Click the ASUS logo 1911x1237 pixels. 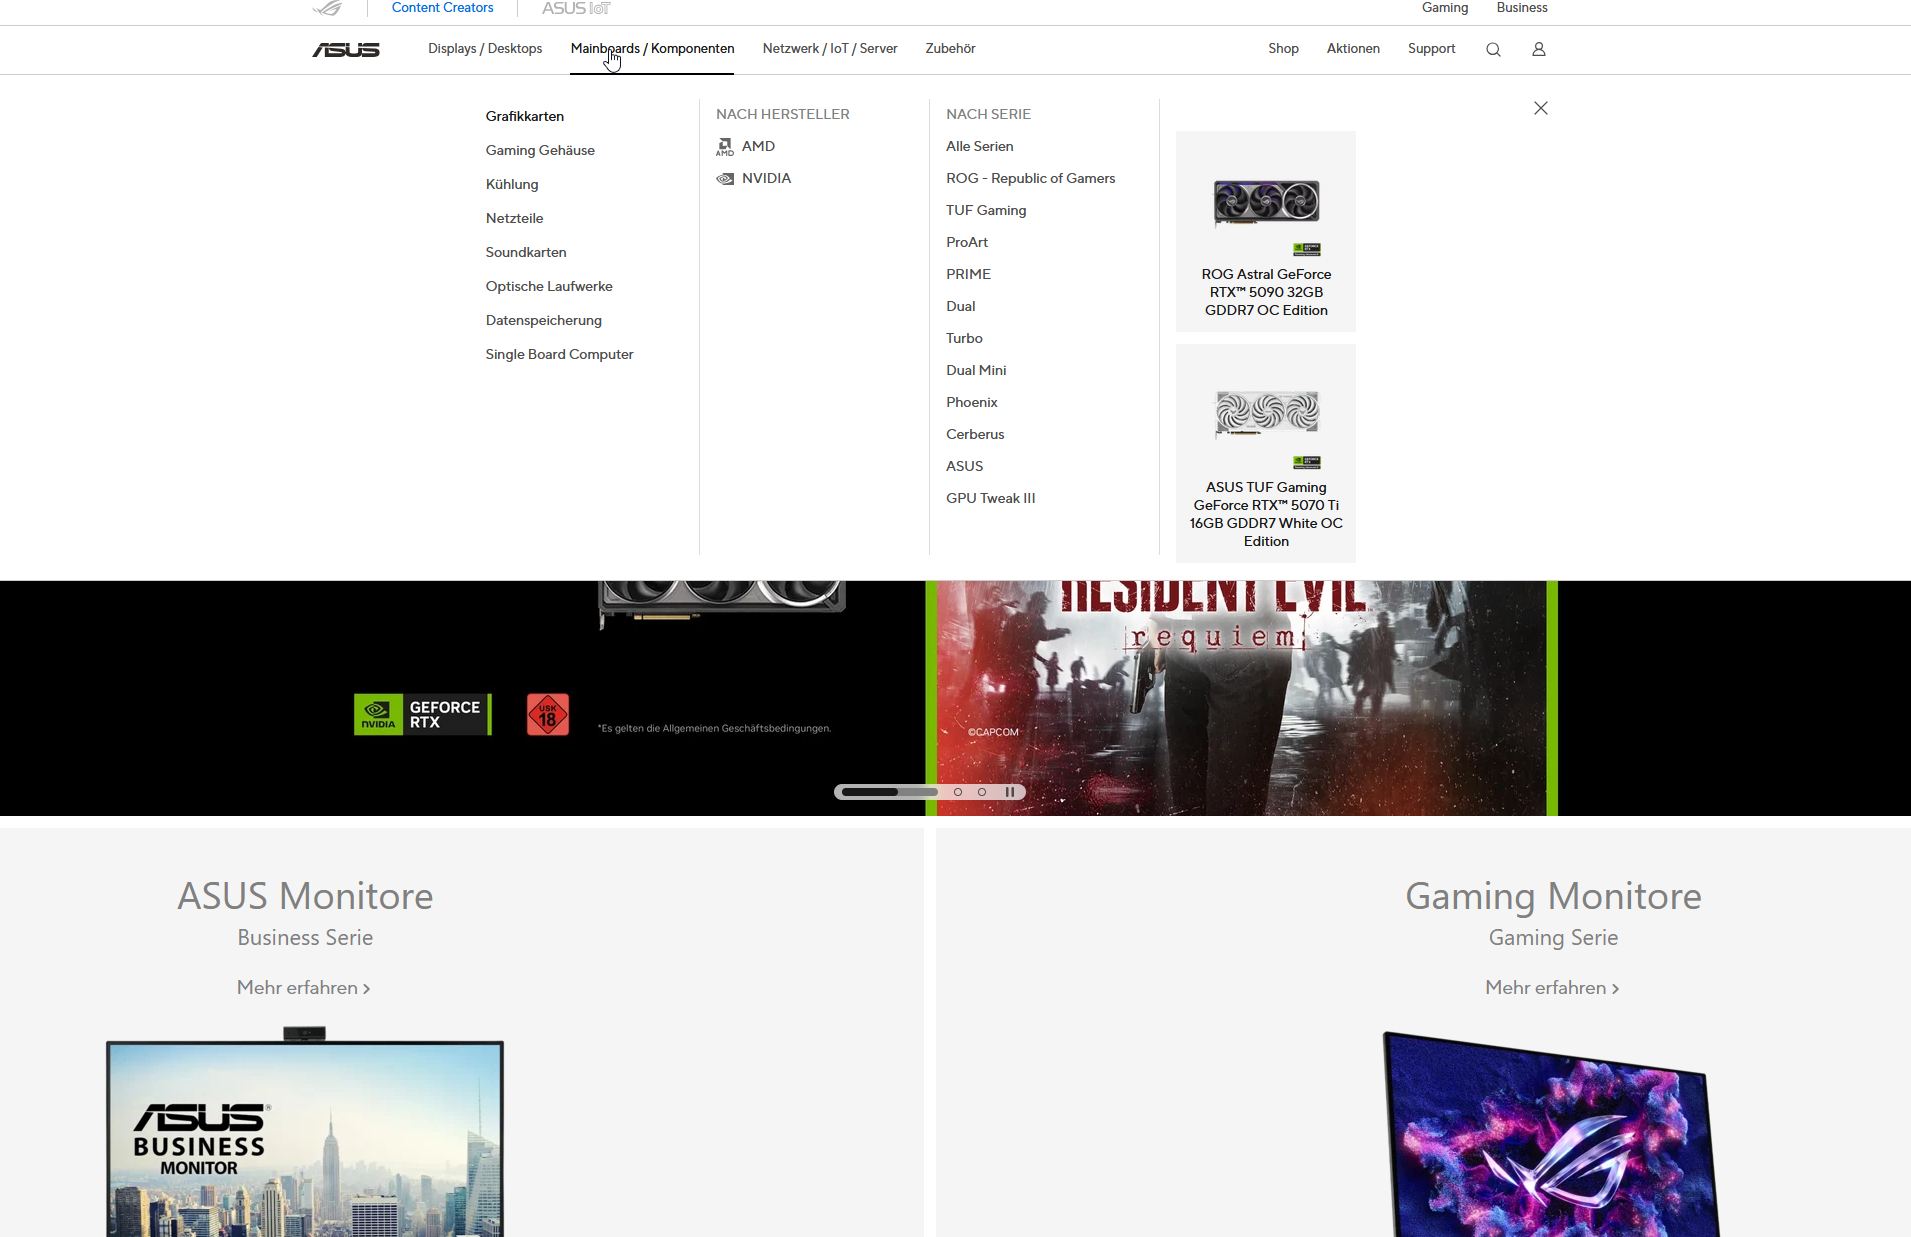[346, 49]
